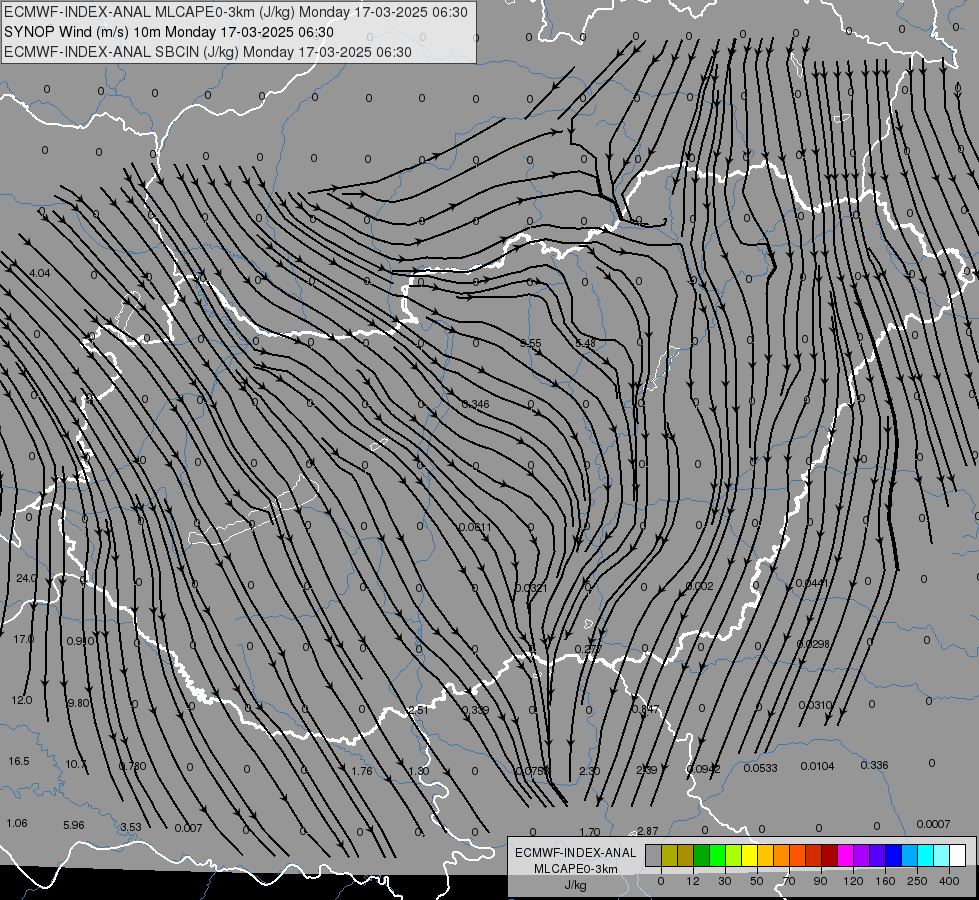Image resolution: width=979 pixels, height=900 pixels.
Task: Click the map value 24.0
Action: tap(26, 578)
